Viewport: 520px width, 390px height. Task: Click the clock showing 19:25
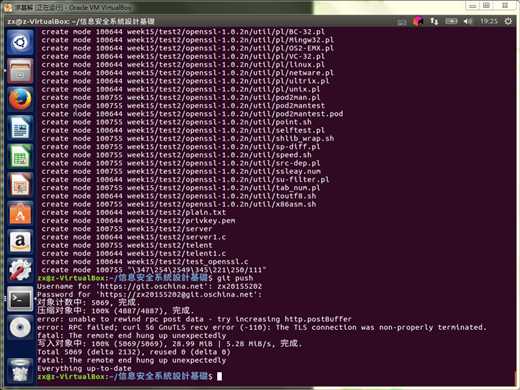(x=489, y=21)
